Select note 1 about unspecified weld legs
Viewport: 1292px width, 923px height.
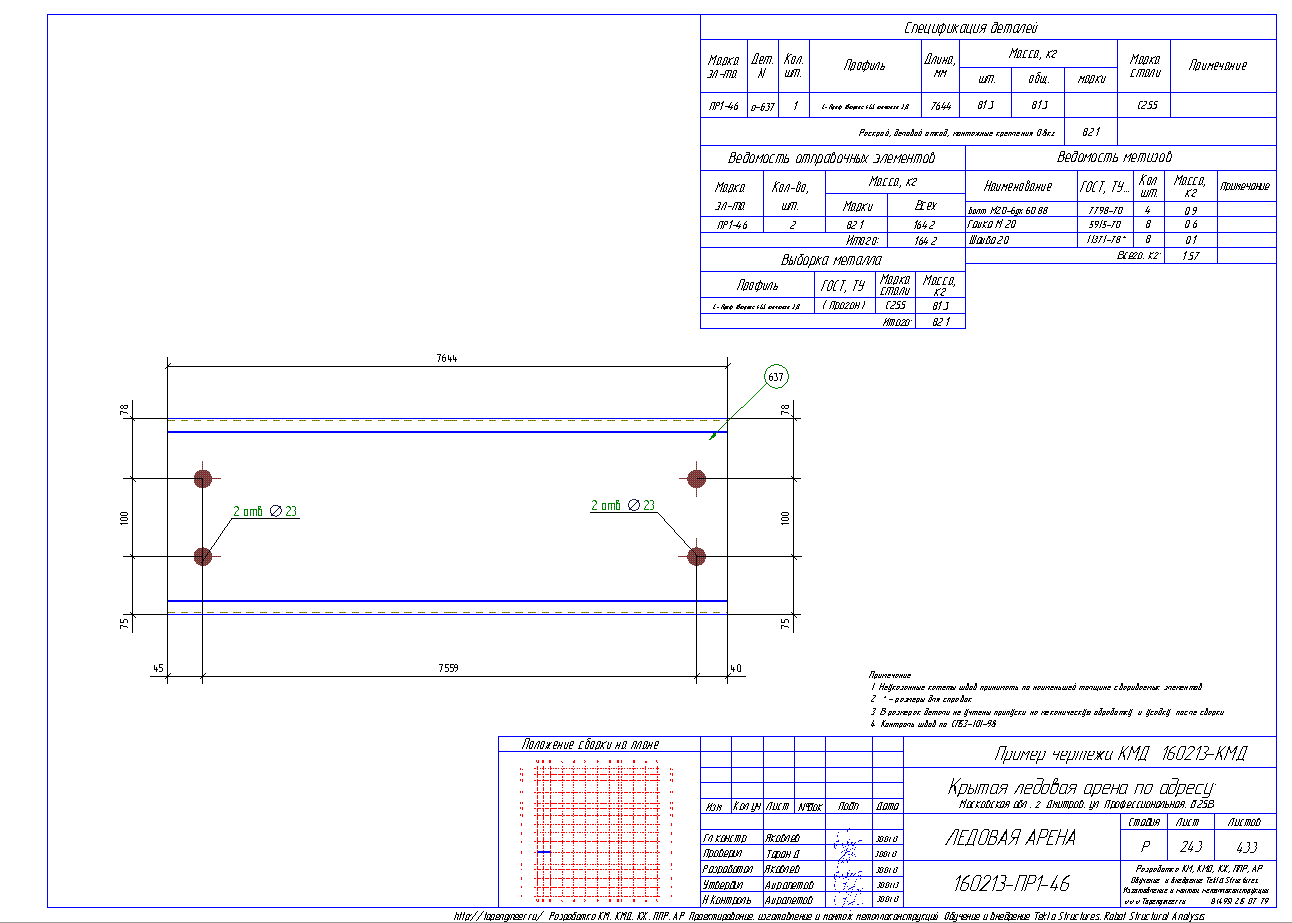pos(1036,687)
